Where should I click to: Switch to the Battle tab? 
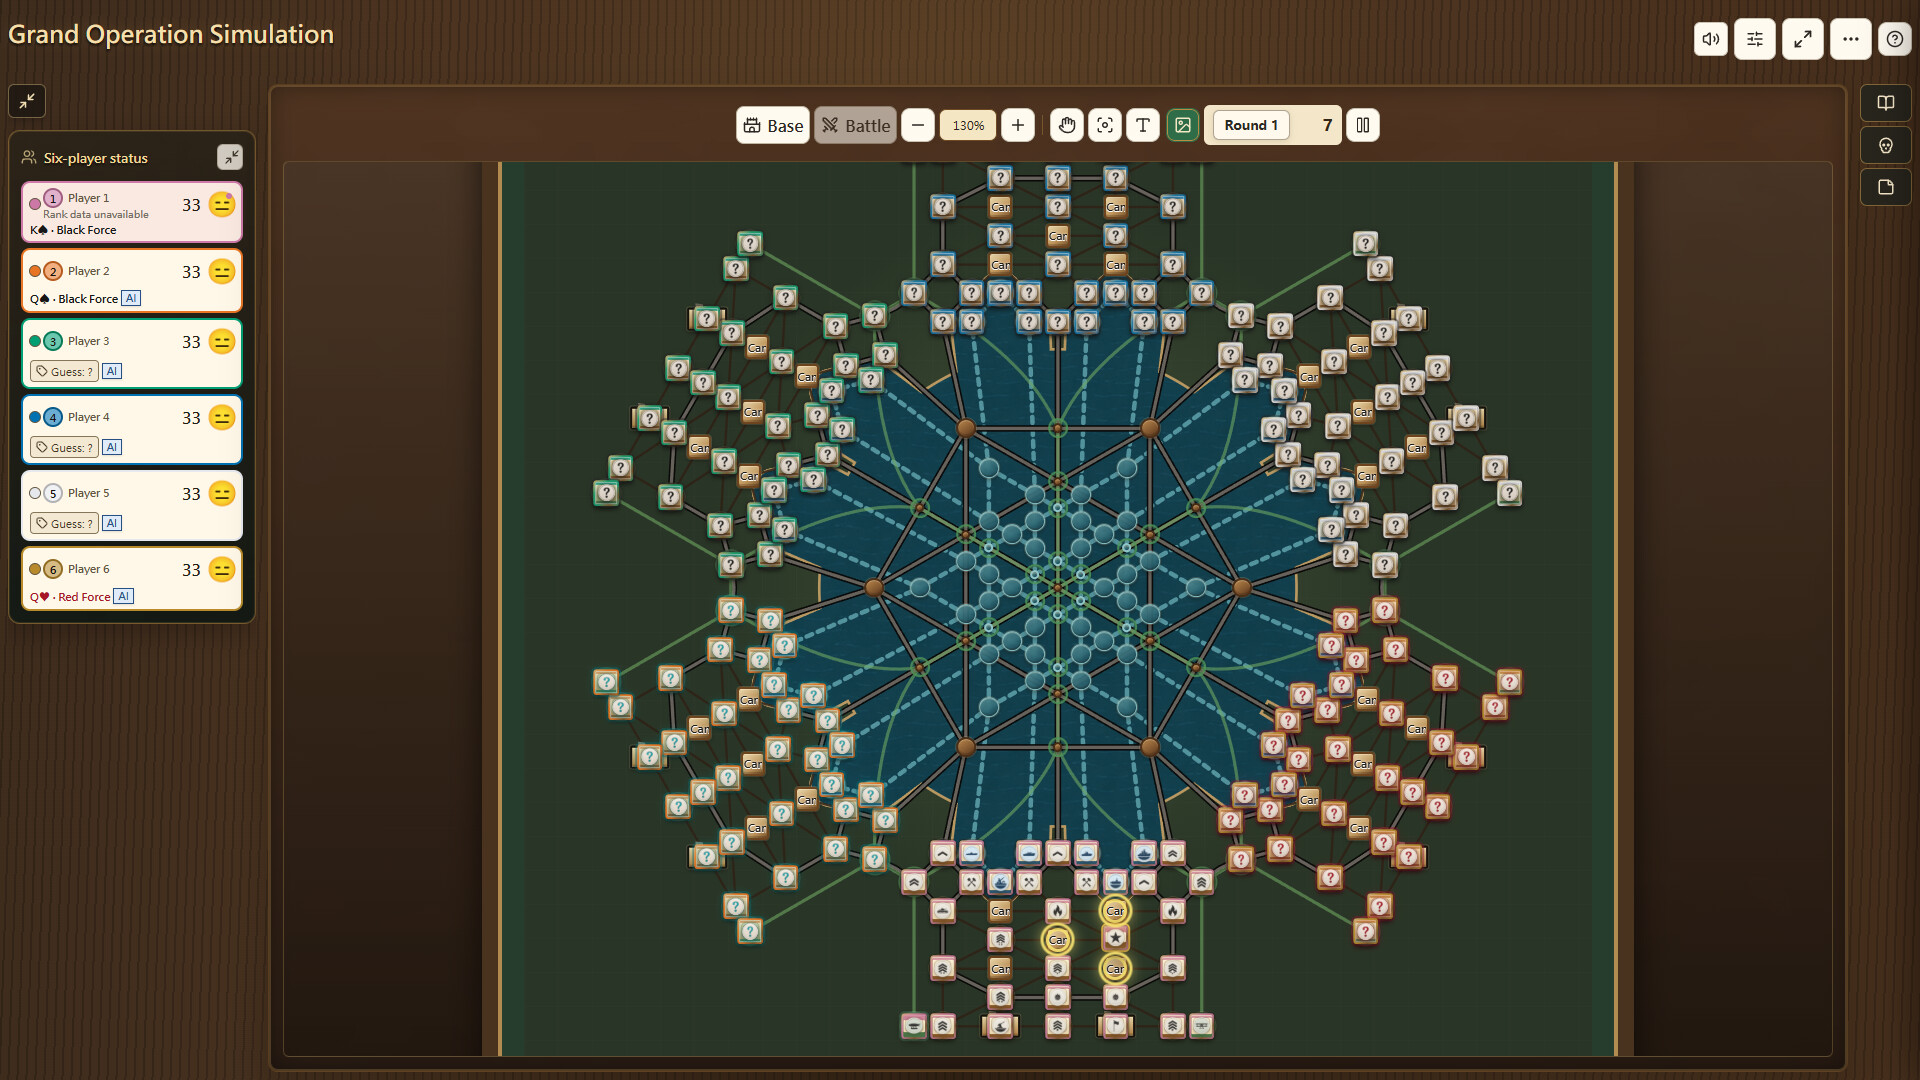[855, 125]
